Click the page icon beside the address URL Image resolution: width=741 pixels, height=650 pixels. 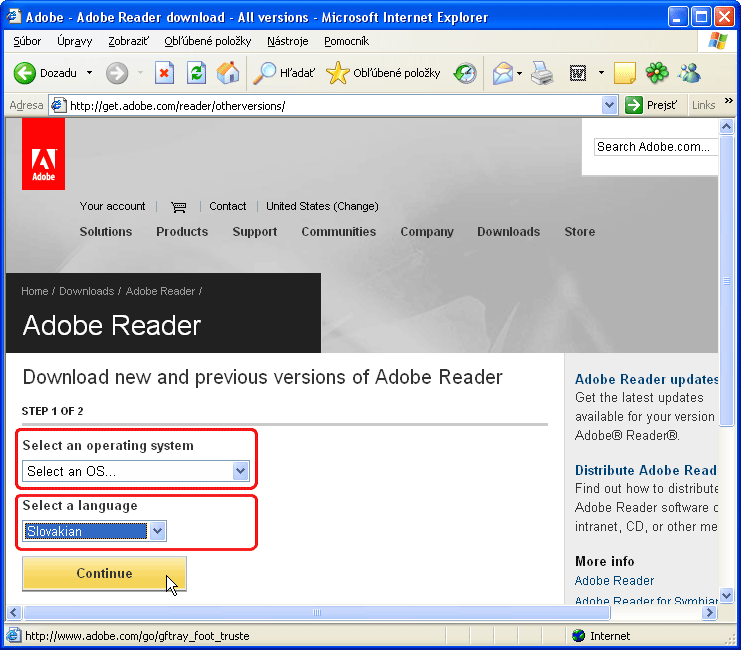tap(58, 105)
